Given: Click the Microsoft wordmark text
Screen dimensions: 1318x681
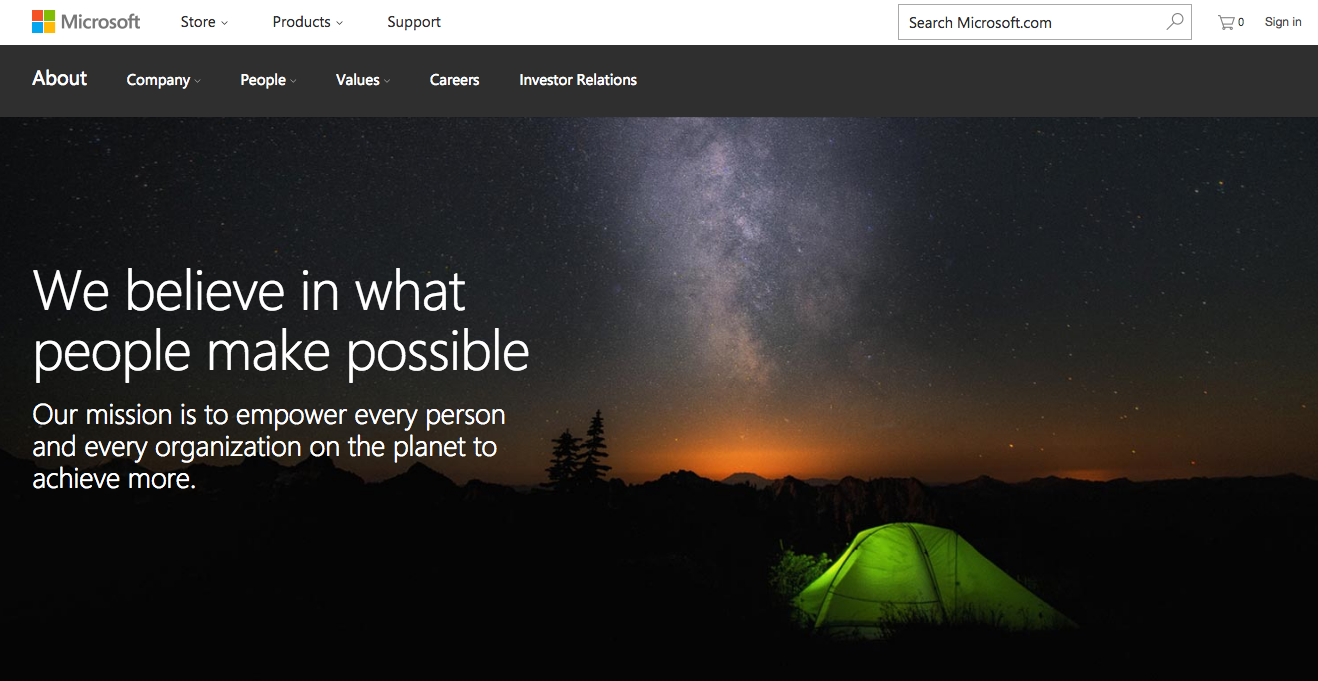Looking at the screenshot, I should pos(101,22).
